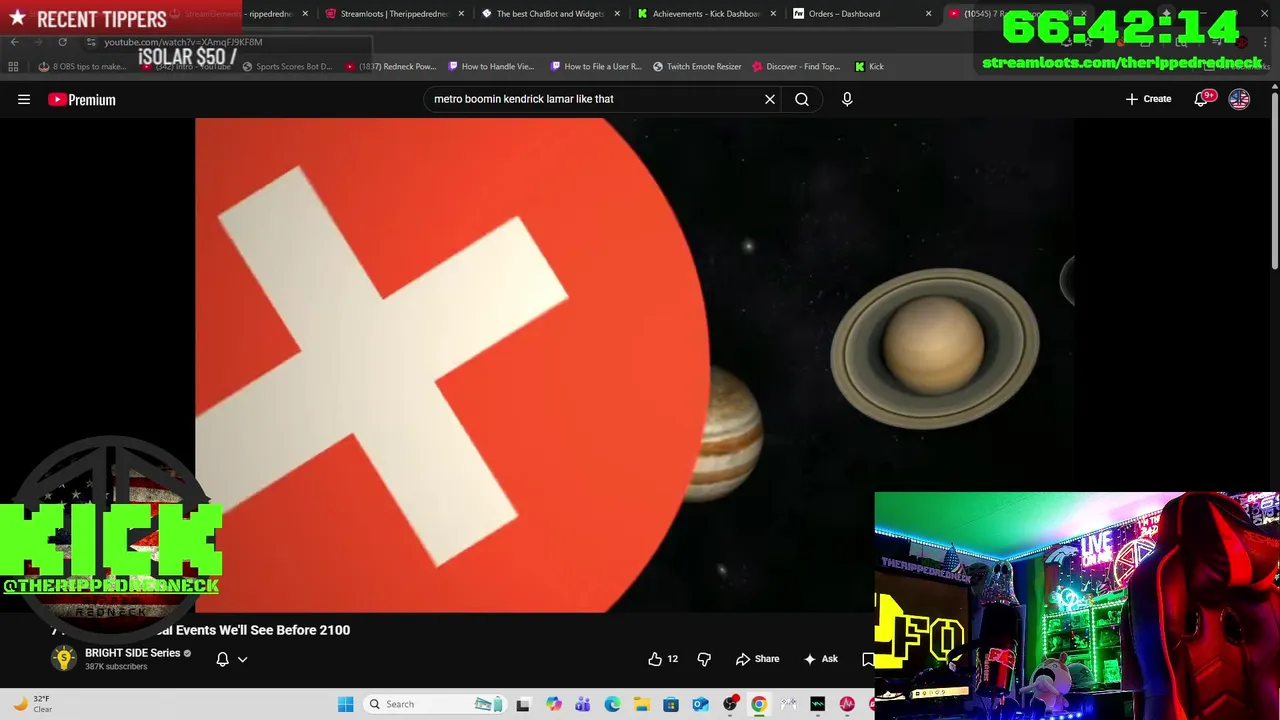Open Discover - Find Top... bookmark
Screen dimensions: 1280x720
pyautogui.click(x=796, y=66)
